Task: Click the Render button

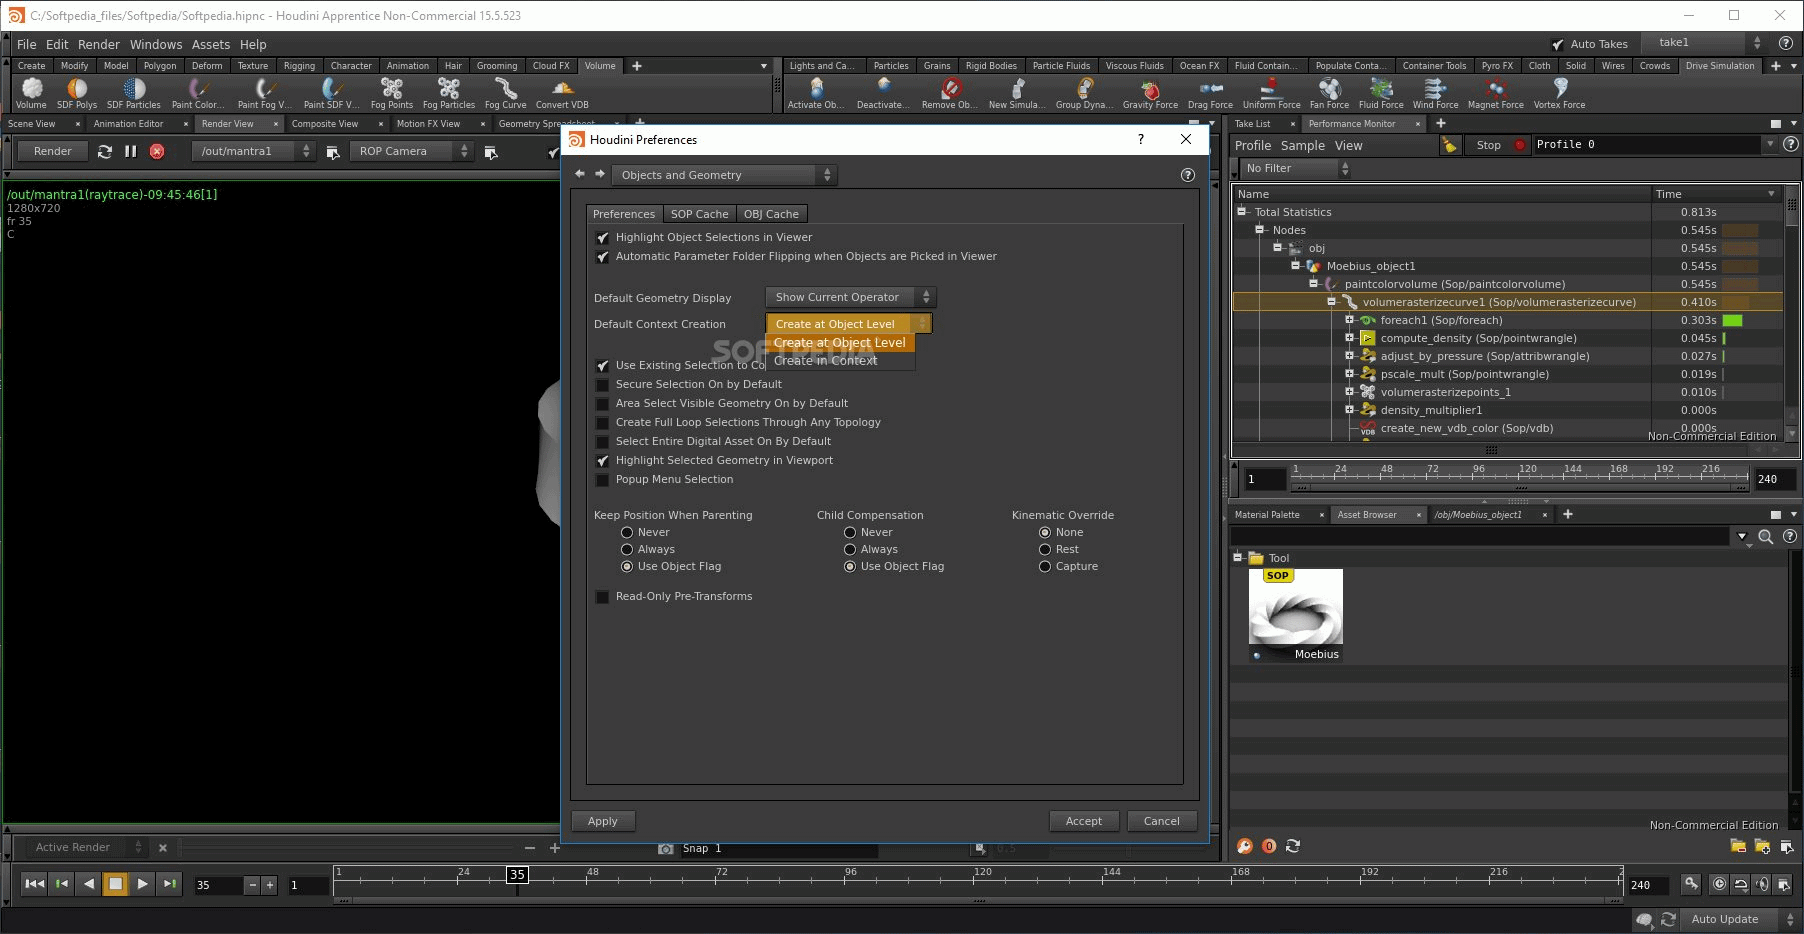Action: click(53, 151)
